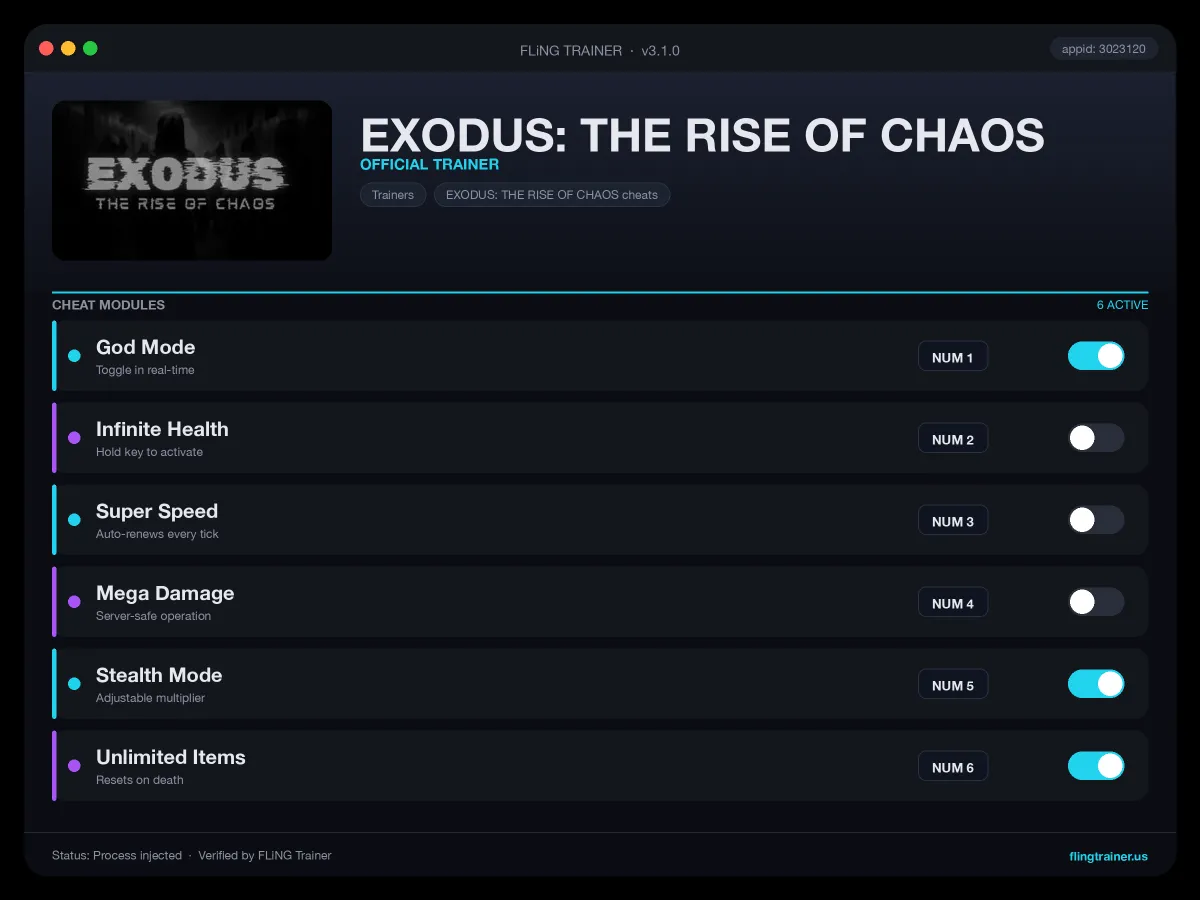
Task: Disable the Stealth Mode switch
Action: tap(1096, 684)
